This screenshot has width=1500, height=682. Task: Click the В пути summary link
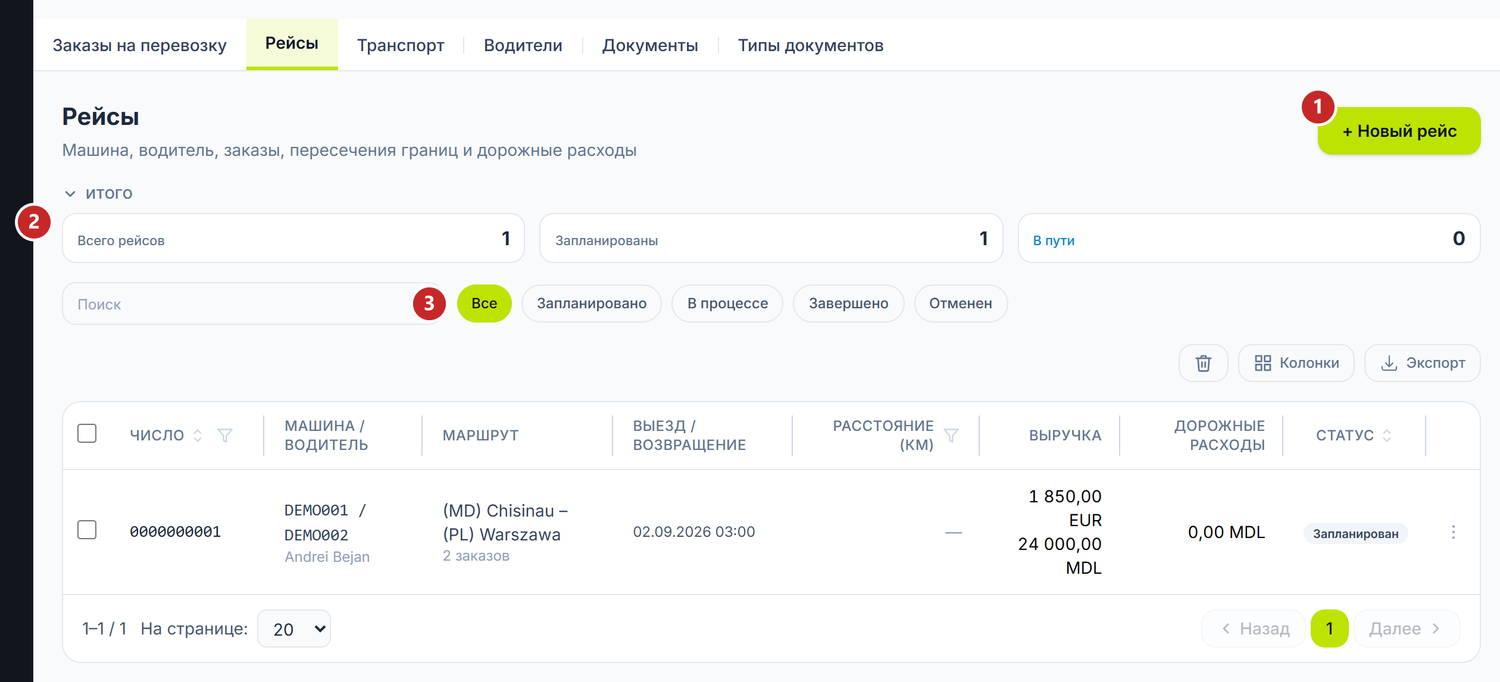click(1054, 240)
